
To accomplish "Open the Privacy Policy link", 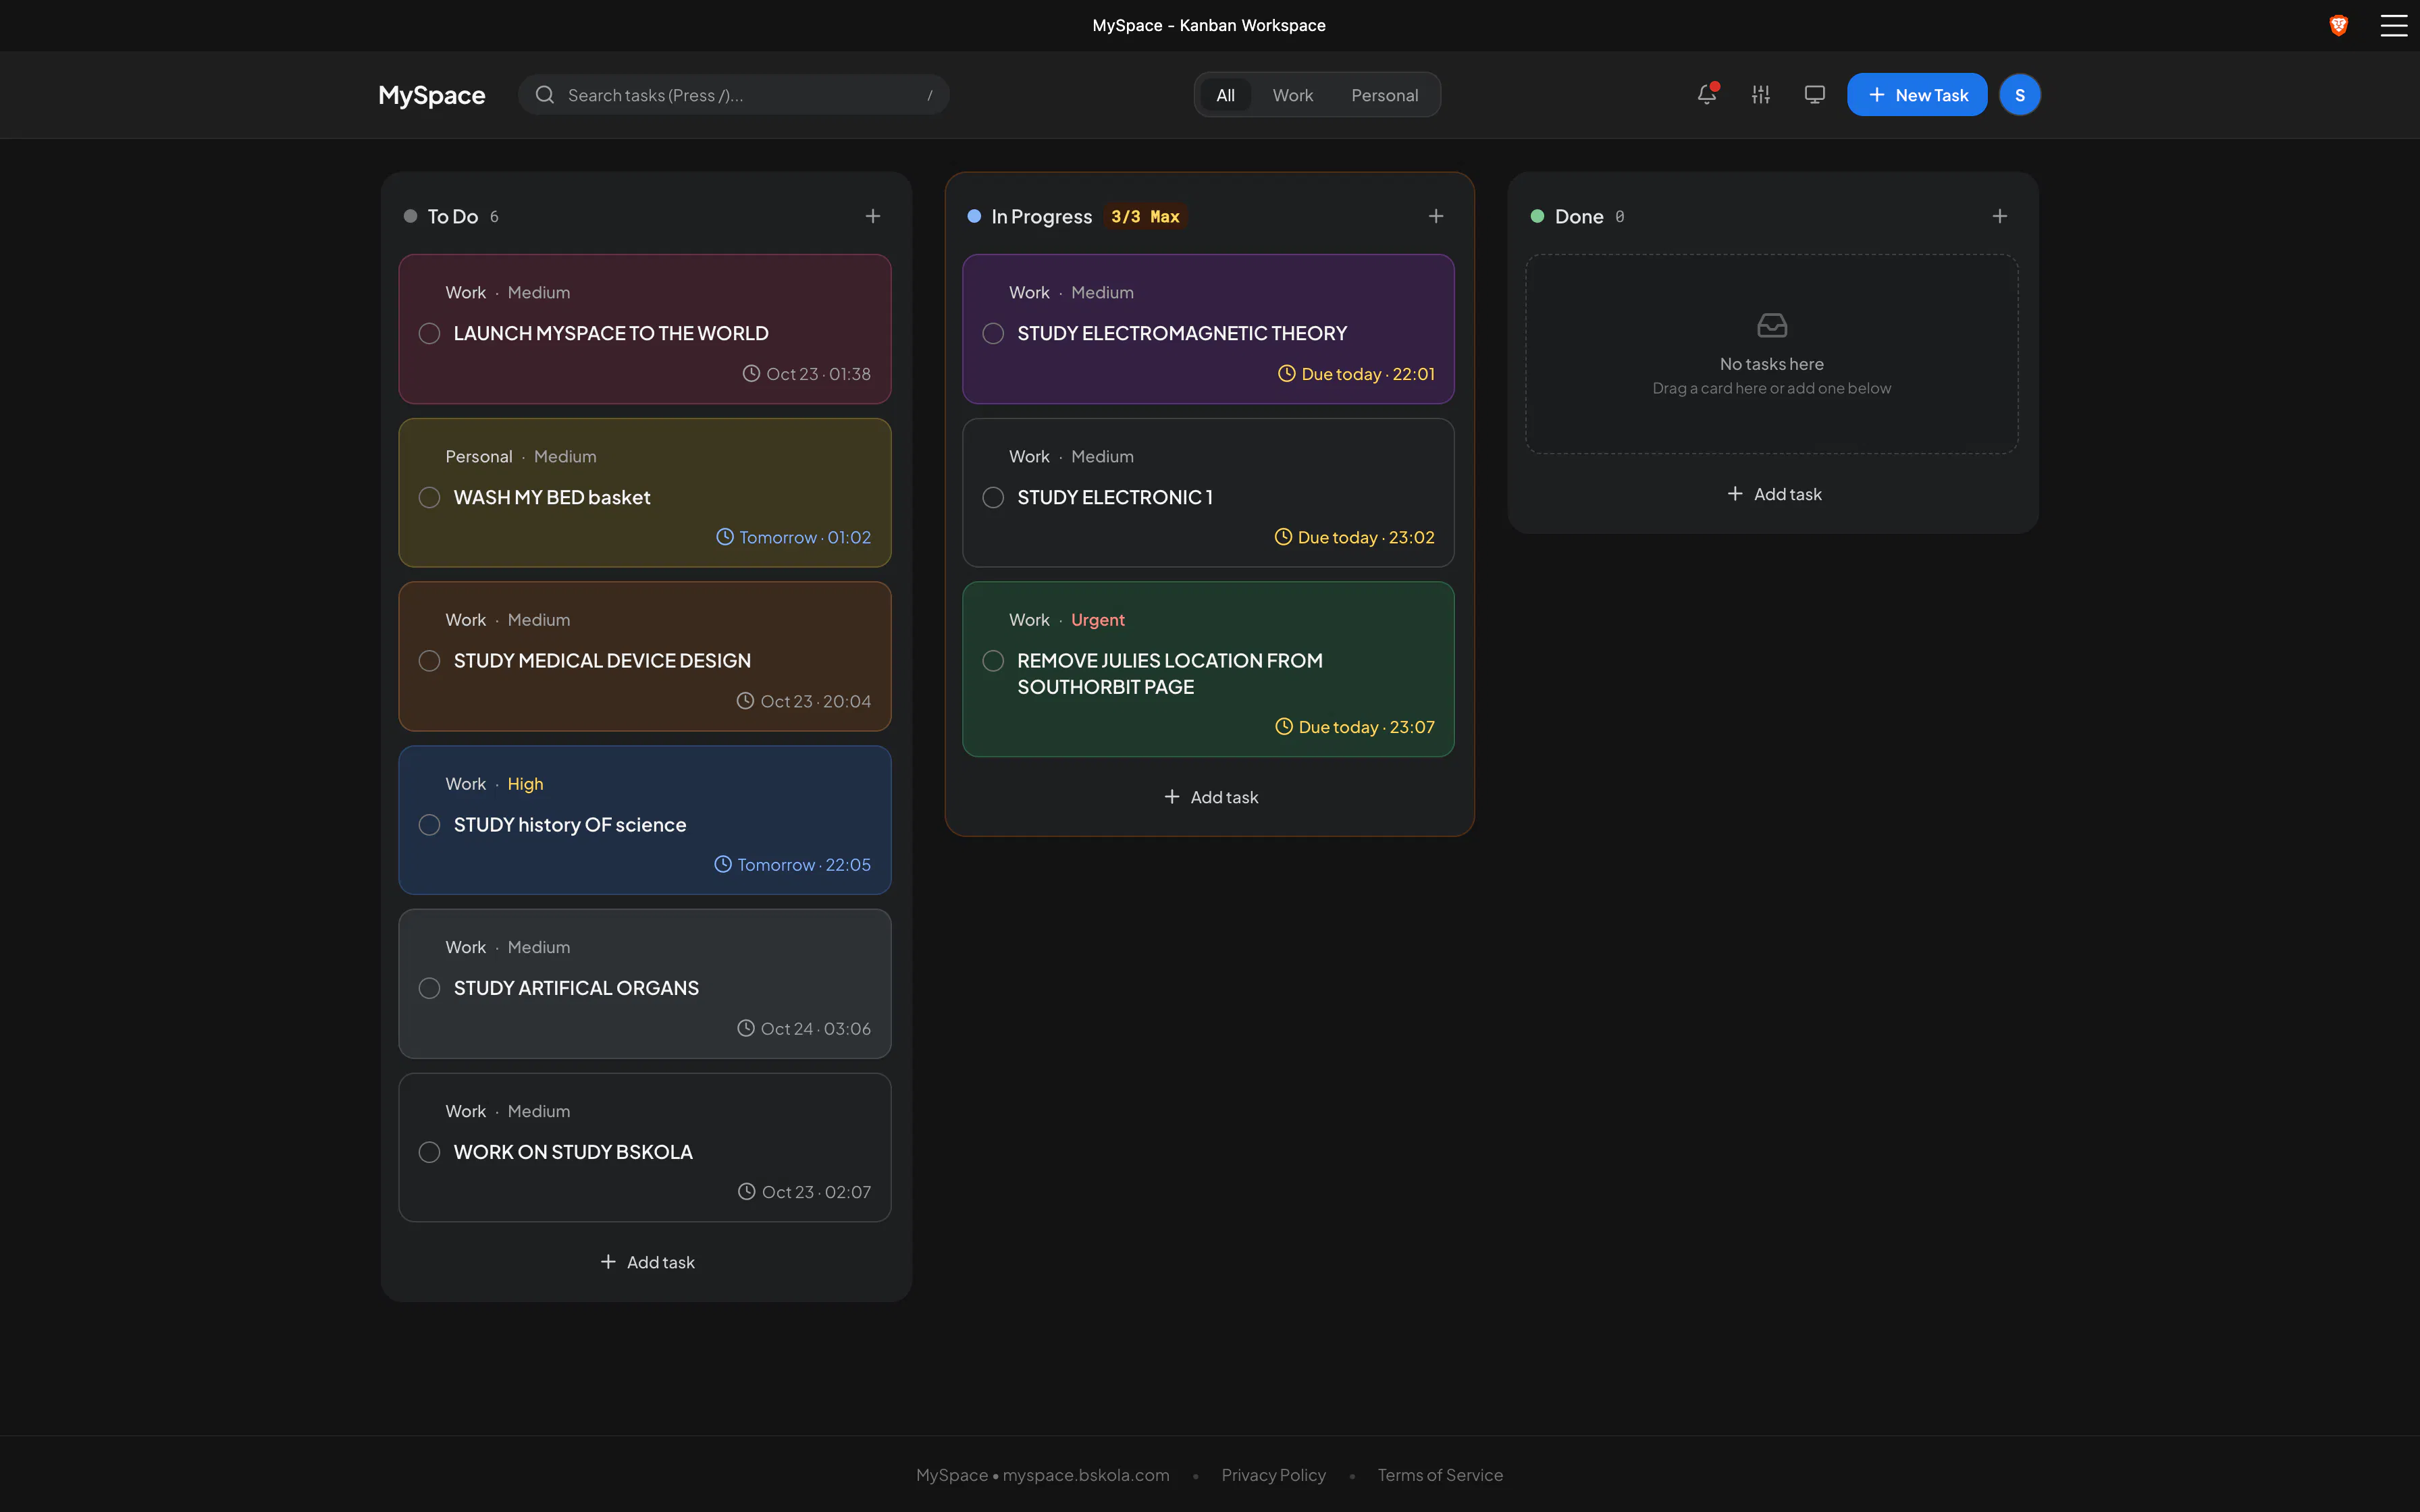I will point(1273,1475).
